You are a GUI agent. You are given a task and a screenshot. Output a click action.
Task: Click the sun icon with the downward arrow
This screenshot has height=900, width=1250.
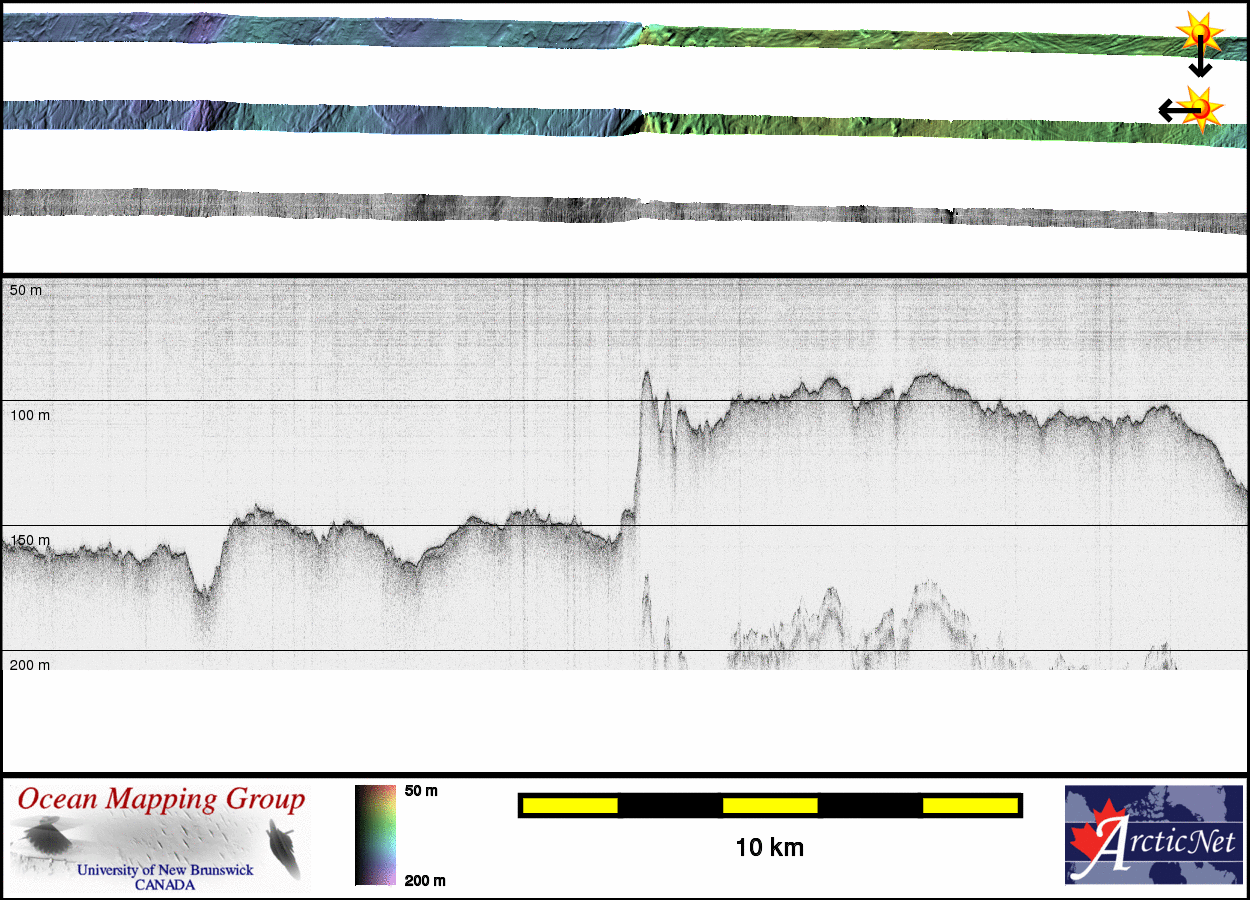(1198, 33)
